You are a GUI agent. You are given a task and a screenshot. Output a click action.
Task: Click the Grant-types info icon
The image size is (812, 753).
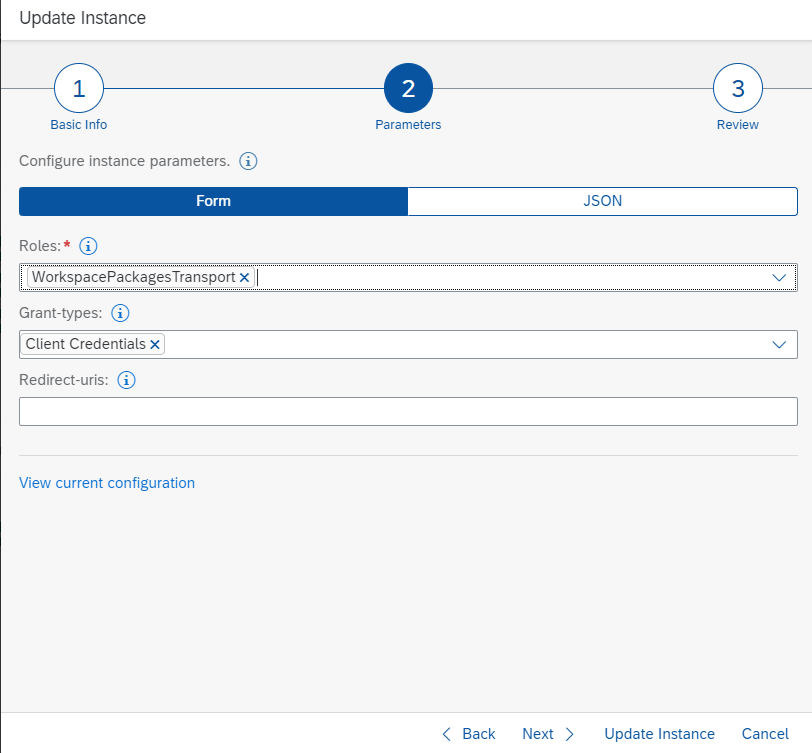click(121, 313)
